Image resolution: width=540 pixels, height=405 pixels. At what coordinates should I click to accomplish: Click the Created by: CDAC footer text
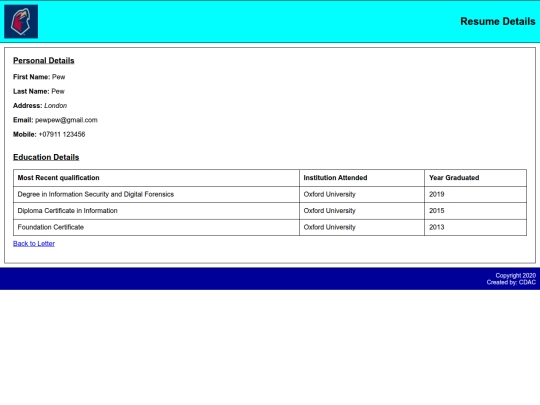tap(511, 282)
